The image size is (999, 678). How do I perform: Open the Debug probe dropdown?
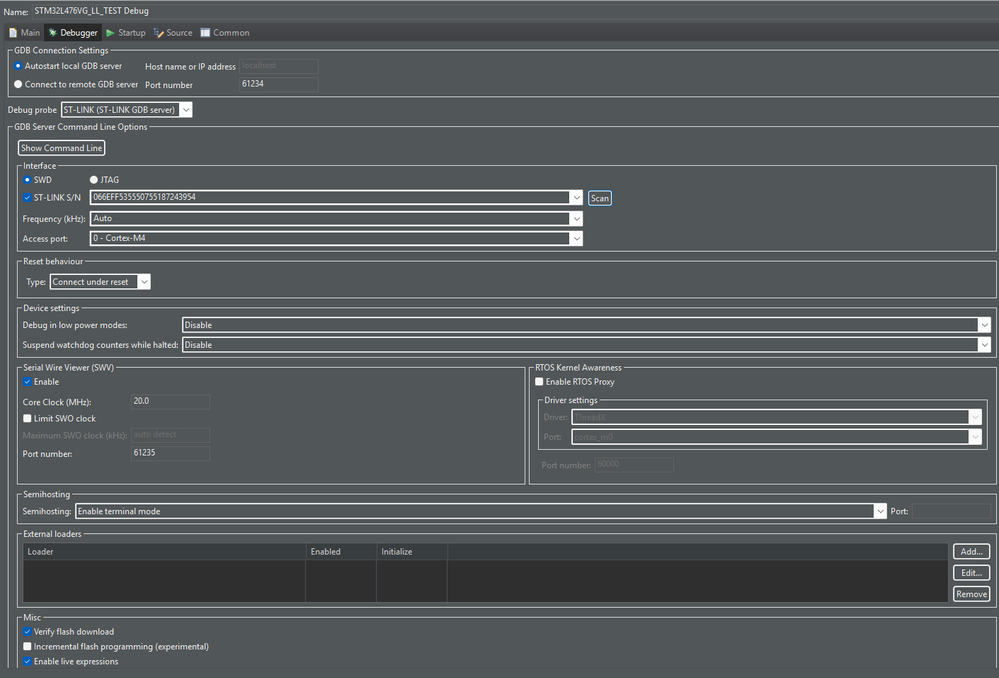coord(126,110)
